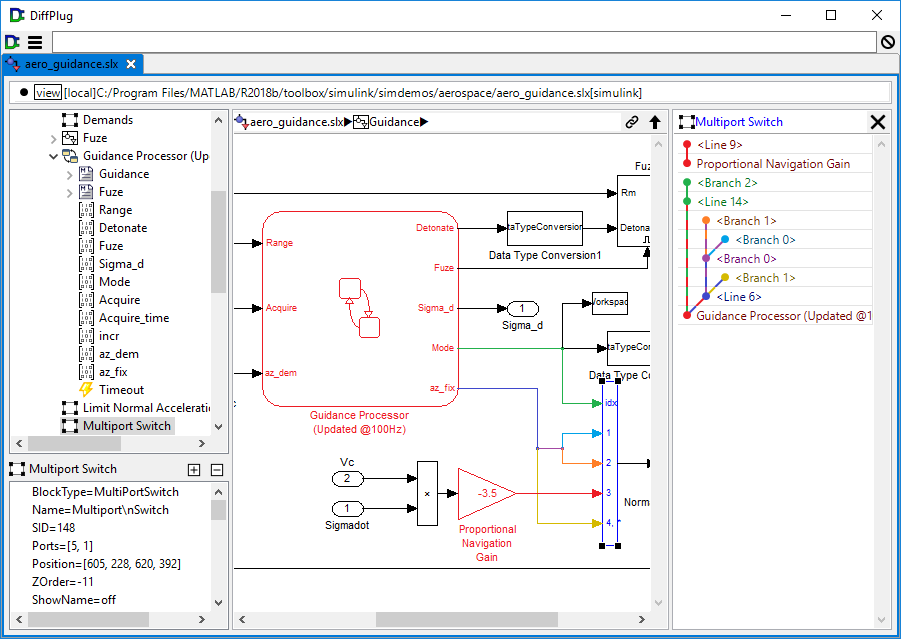Click the selected Multiport Switch block in diagram

610,463
